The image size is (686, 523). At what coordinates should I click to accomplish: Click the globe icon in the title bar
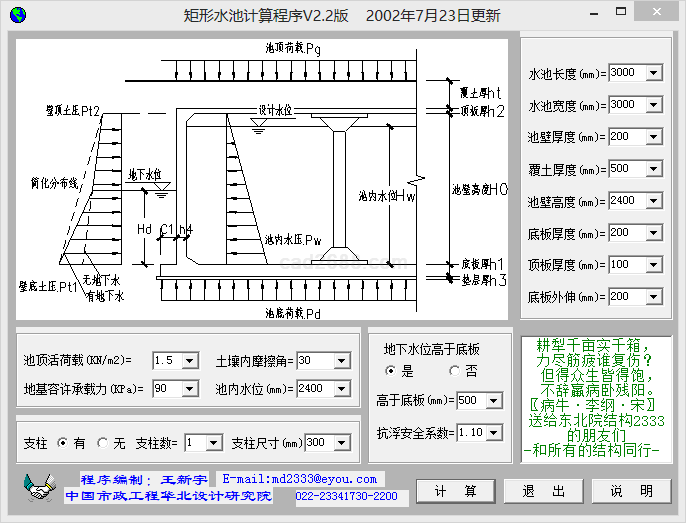16,14
